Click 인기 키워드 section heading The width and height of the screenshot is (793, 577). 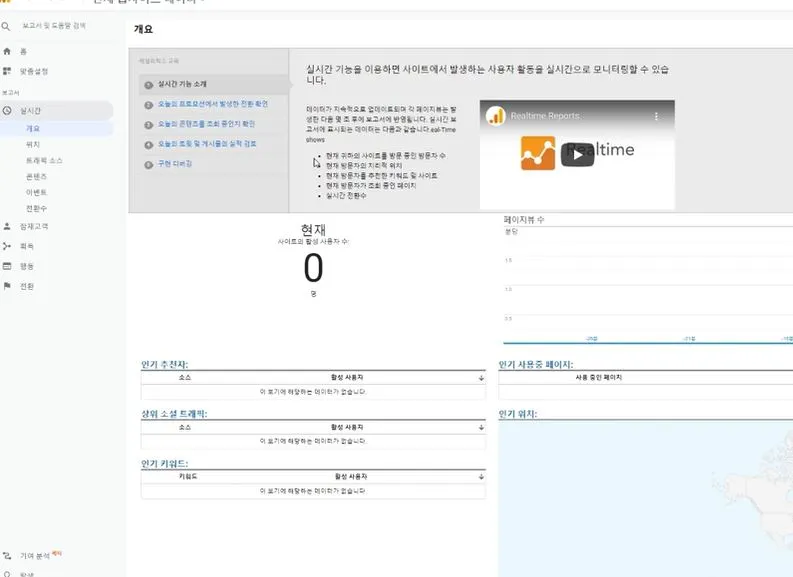tap(164, 463)
